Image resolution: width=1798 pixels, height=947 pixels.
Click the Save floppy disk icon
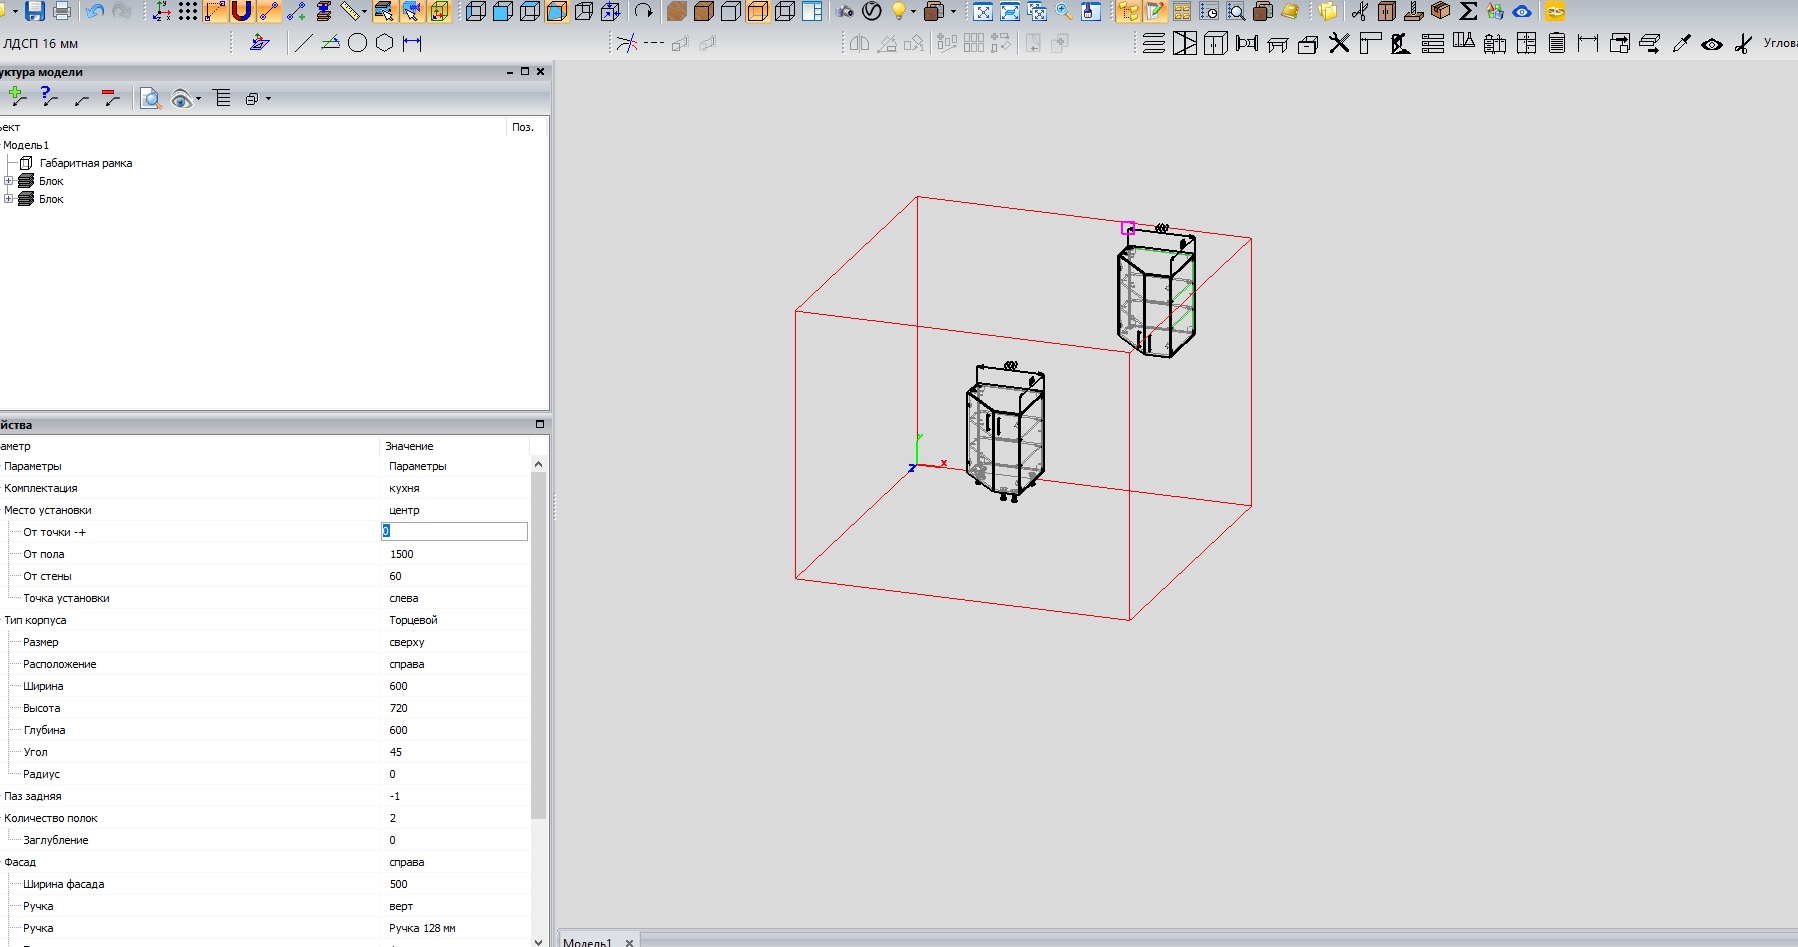pos(35,12)
